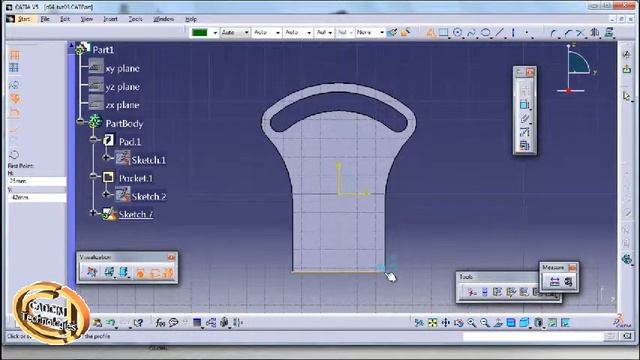This screenshot has height=360, width=640.
Task: Select the Chamfer tool
Action: pyautogui.click(x=568, y=33)
